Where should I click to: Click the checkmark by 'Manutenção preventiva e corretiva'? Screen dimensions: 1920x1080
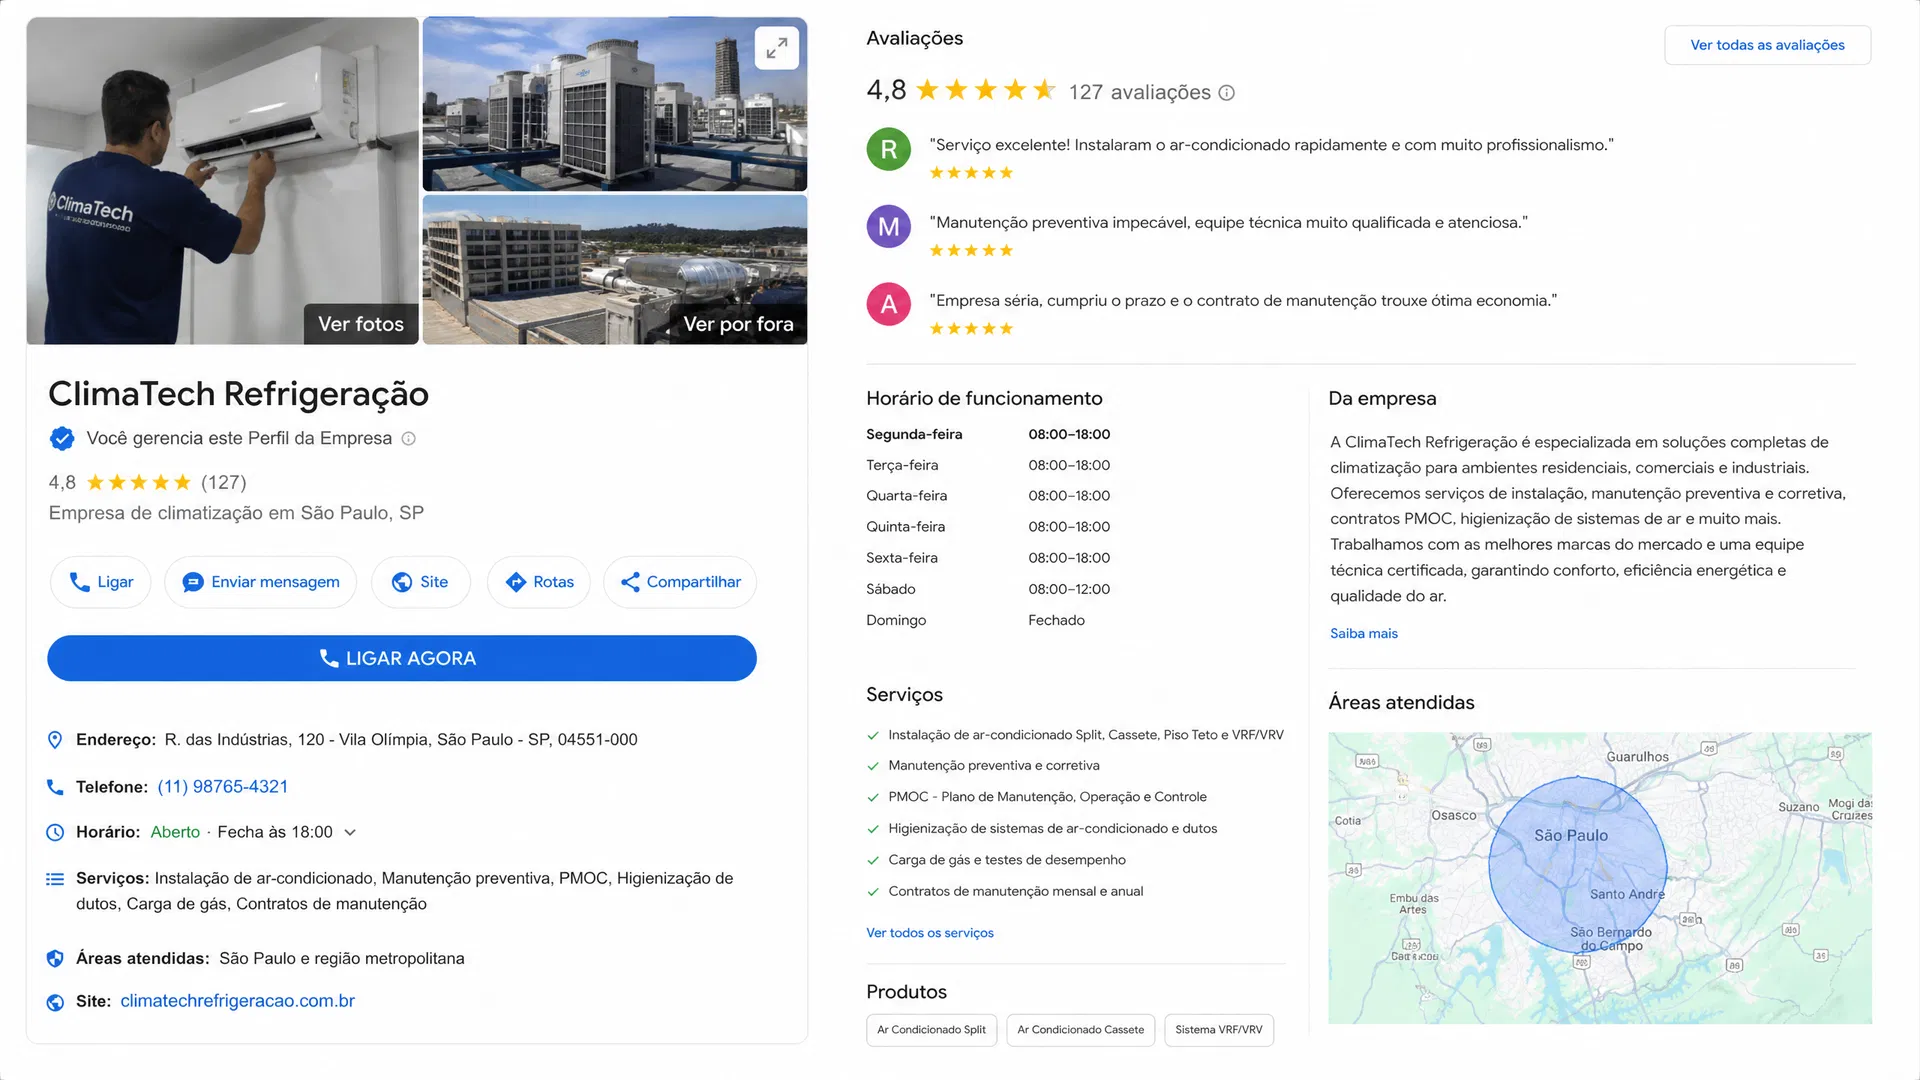873,766
